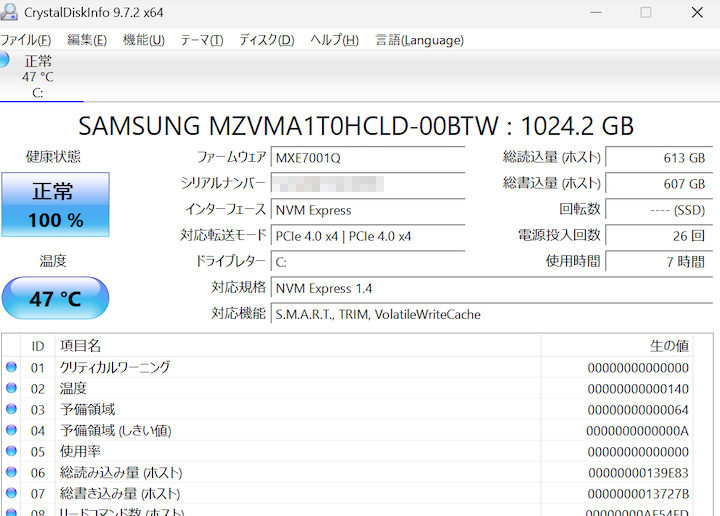Click status orb beside クリティカルワーニング row
The width and height of the screenshot is (720, 516).
tap(12, 367)
